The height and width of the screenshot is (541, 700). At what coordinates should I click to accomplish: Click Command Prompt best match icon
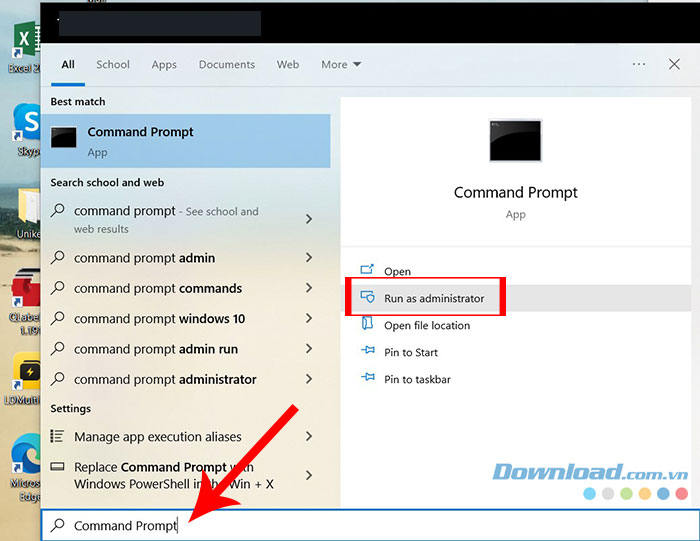(64, 140)
